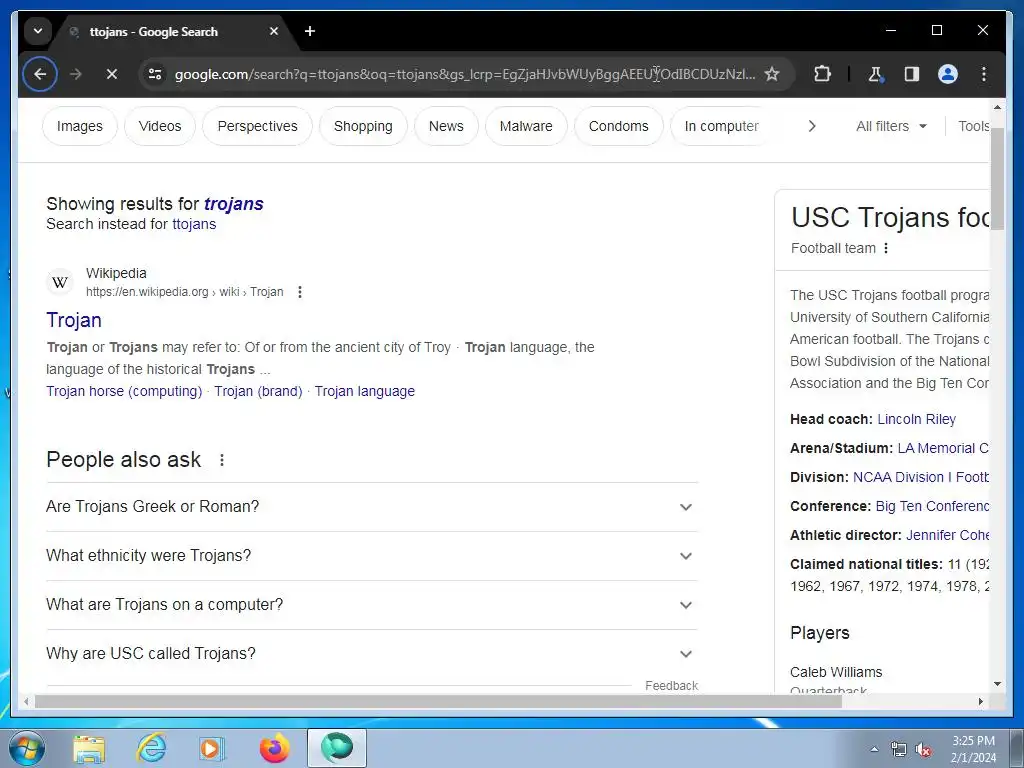Open the Trojan Wikipedia result title
Viewport: 1024px width, 768px height.
click(74, 320)
